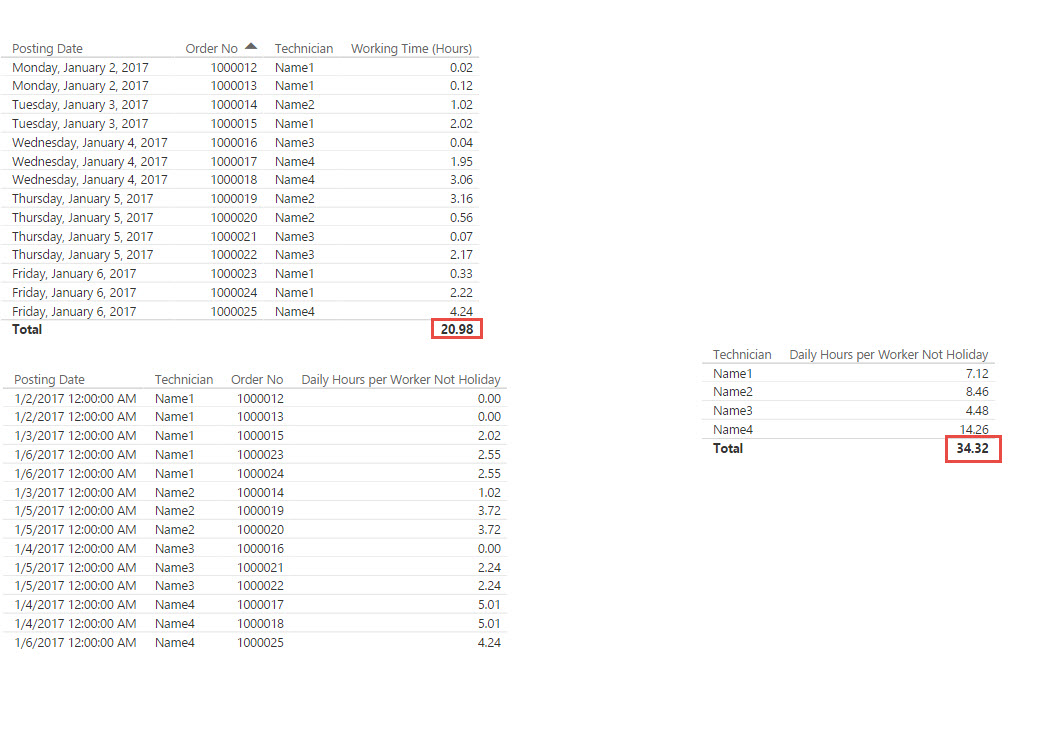The image size is (1048, 735).
Task: Select Name3's 4.48 daily hours value
Action: point(977,411)
